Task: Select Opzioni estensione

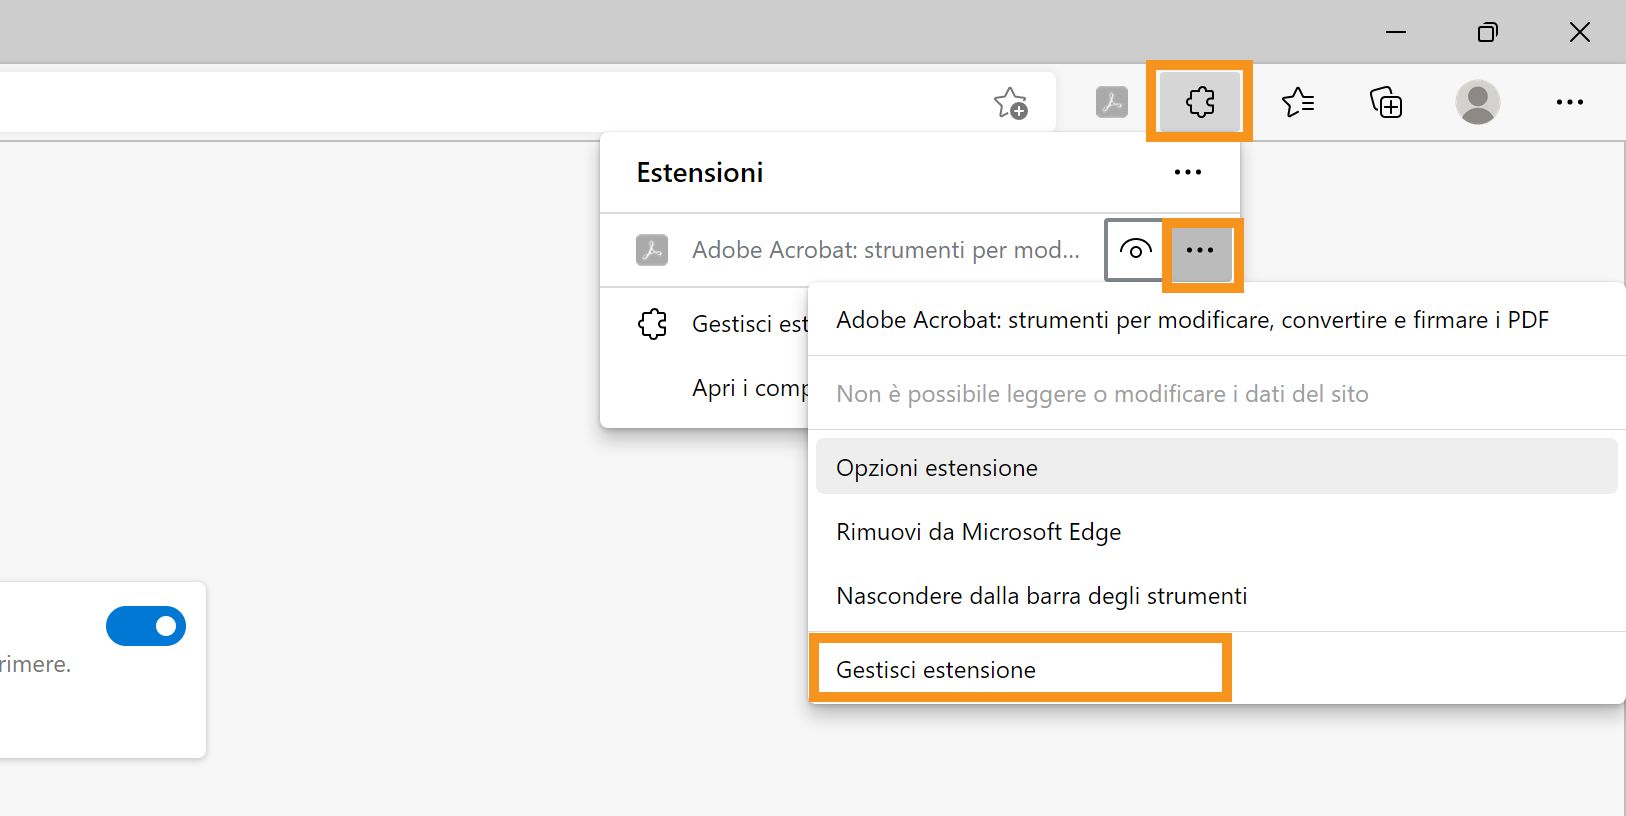Action: pyautogui.click(x=936, y=468)
